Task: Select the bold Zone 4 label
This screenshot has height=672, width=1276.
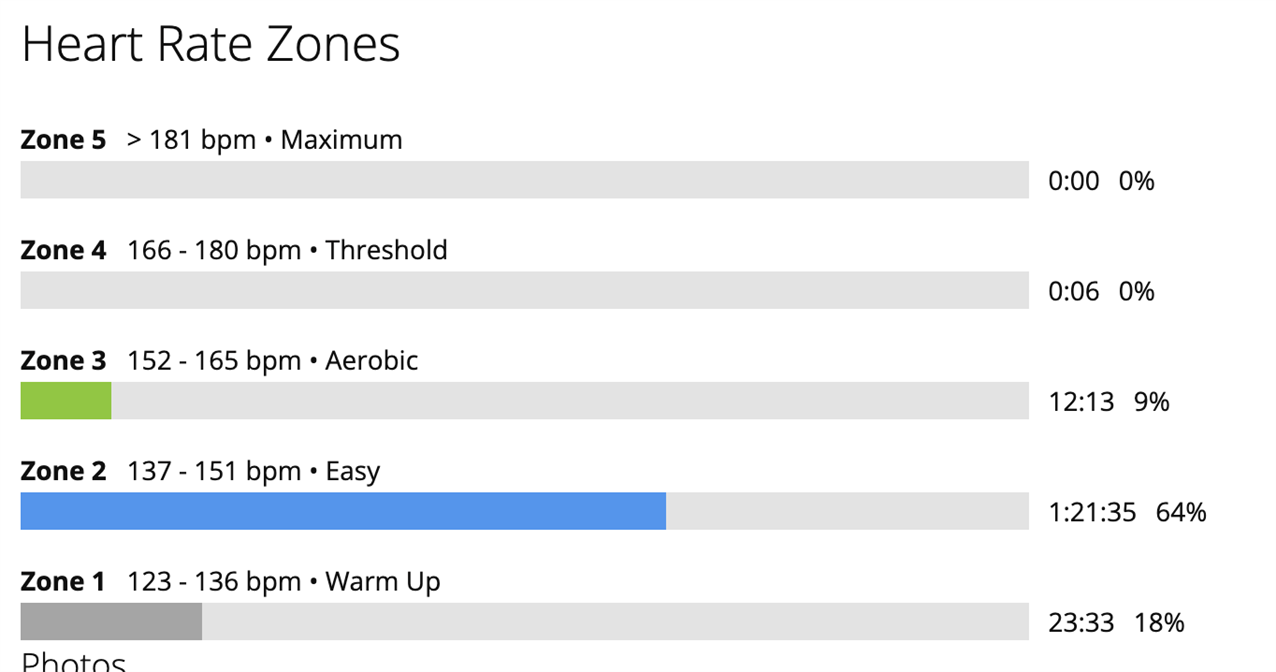Action: (x=63, y=250)
